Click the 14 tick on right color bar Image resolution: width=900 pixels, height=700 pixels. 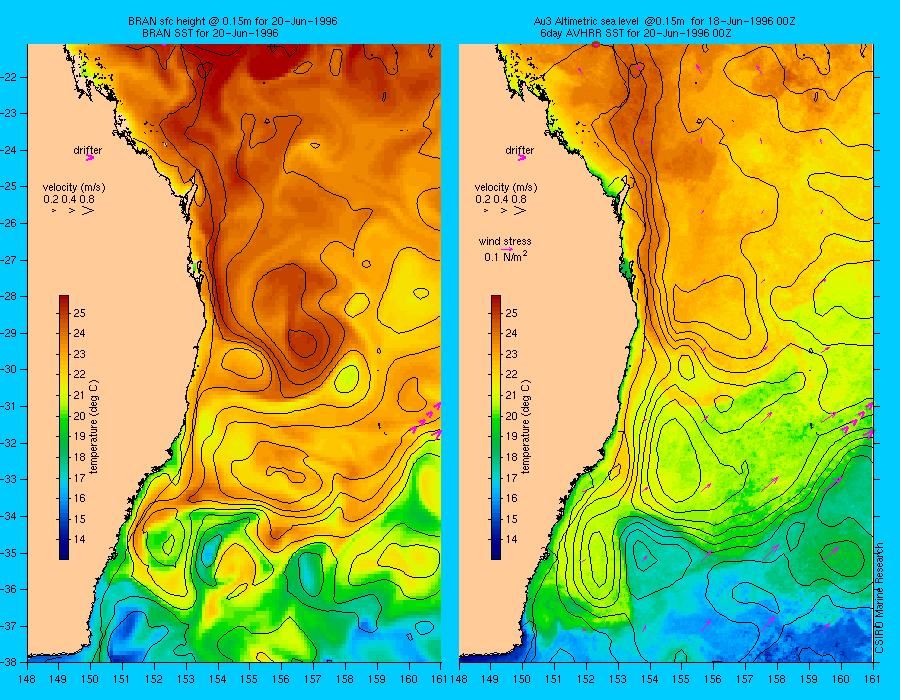tap(511, 539)
